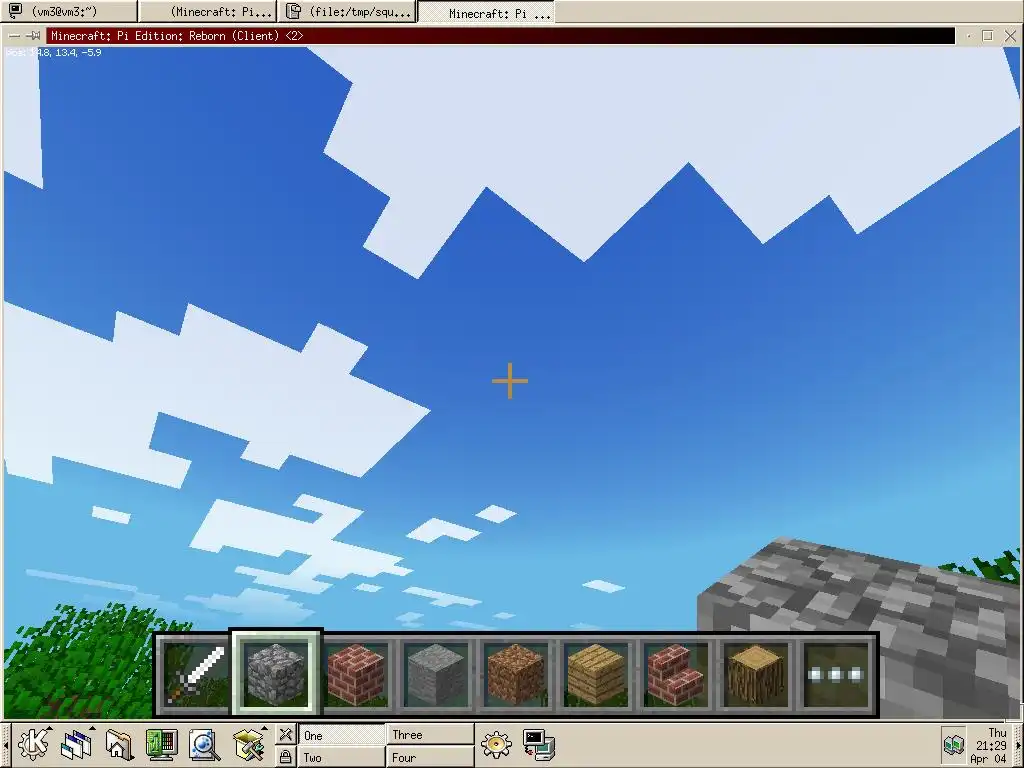Open the window list taskbar icon
Image resolution: width=1024 pixels, height=768 pixels.
pyautogui.click(x=77, y=744)
